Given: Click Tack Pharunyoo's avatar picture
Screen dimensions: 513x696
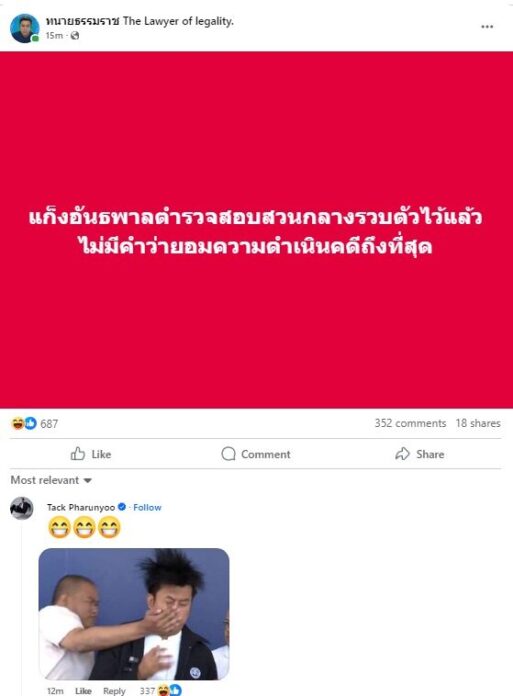Looking at the screenshot, I should (22, 508).
